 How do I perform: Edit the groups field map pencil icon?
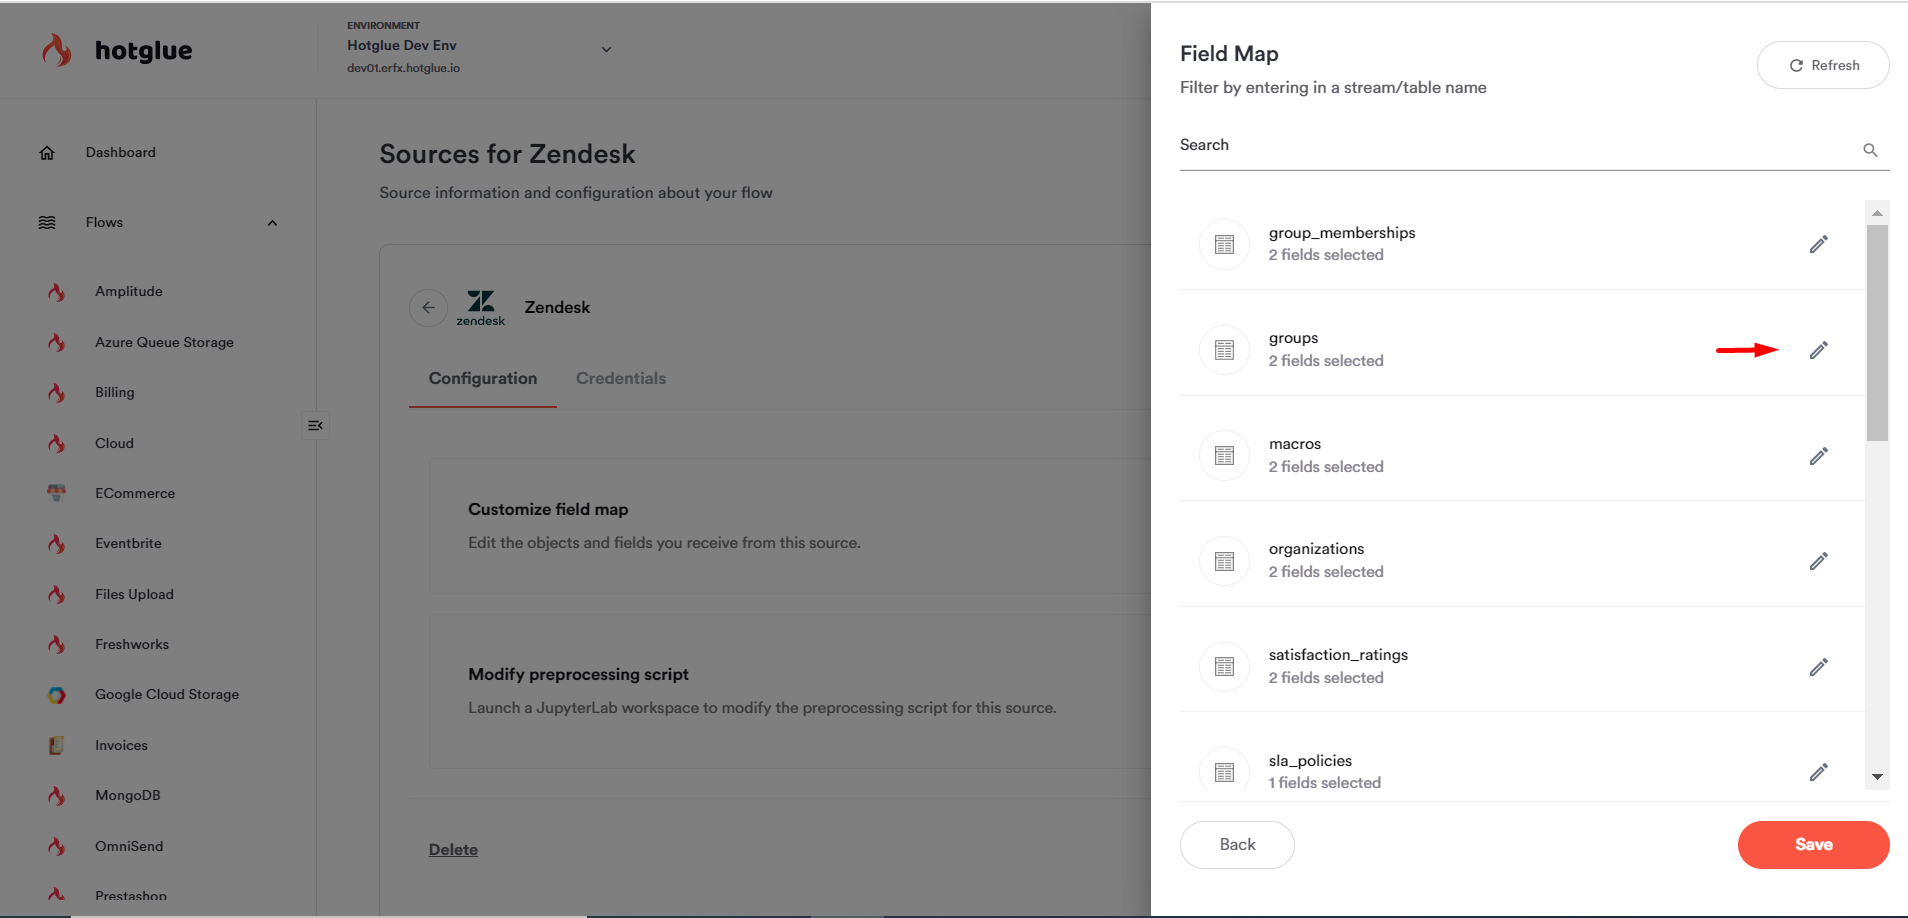tap(1818, 350)
